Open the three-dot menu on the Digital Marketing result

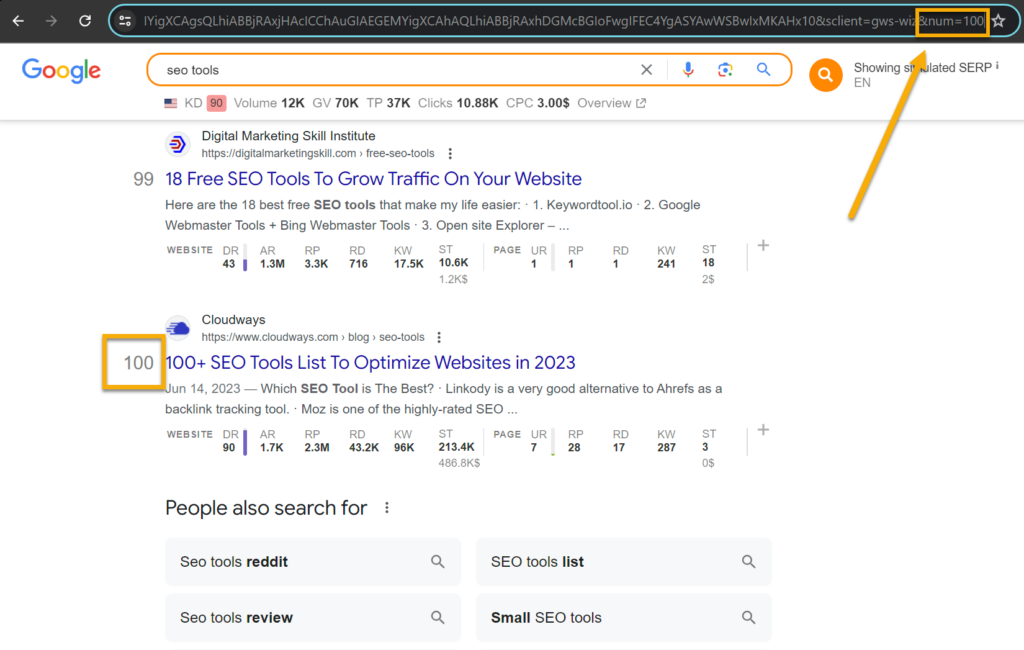pos(450,154)
